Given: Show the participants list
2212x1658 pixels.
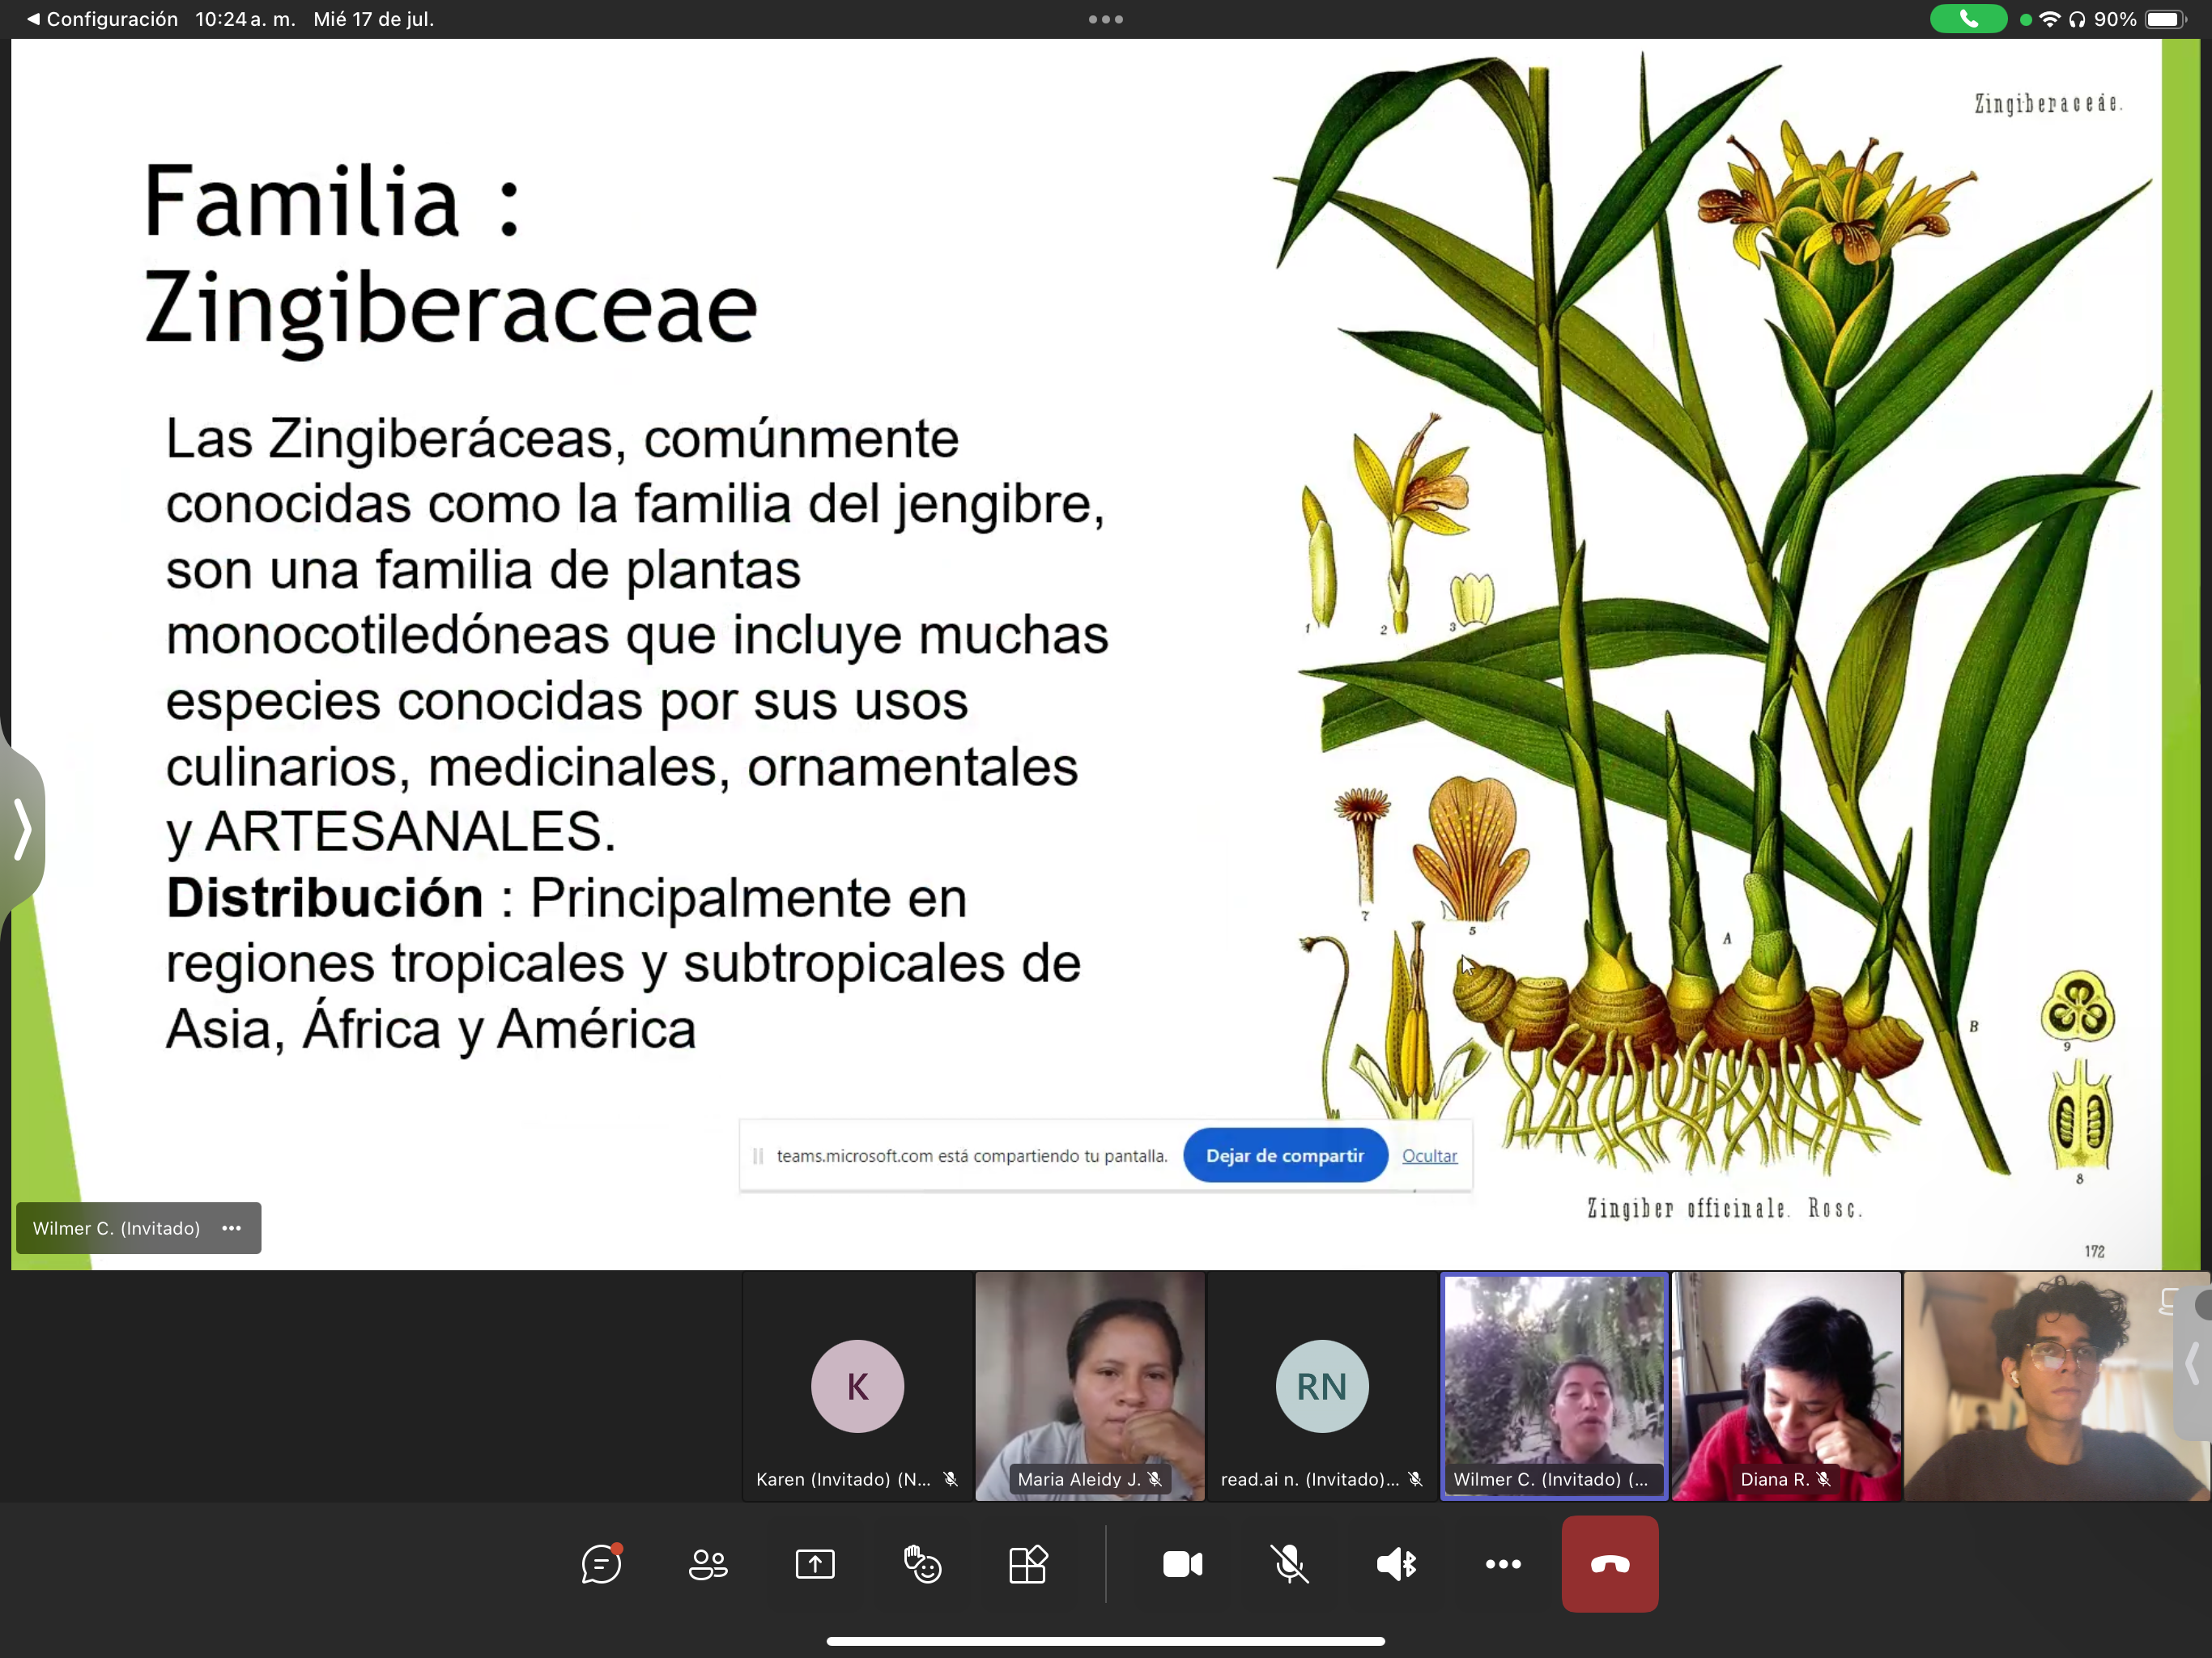Looking at the screenshot, I should (708, 1564).
